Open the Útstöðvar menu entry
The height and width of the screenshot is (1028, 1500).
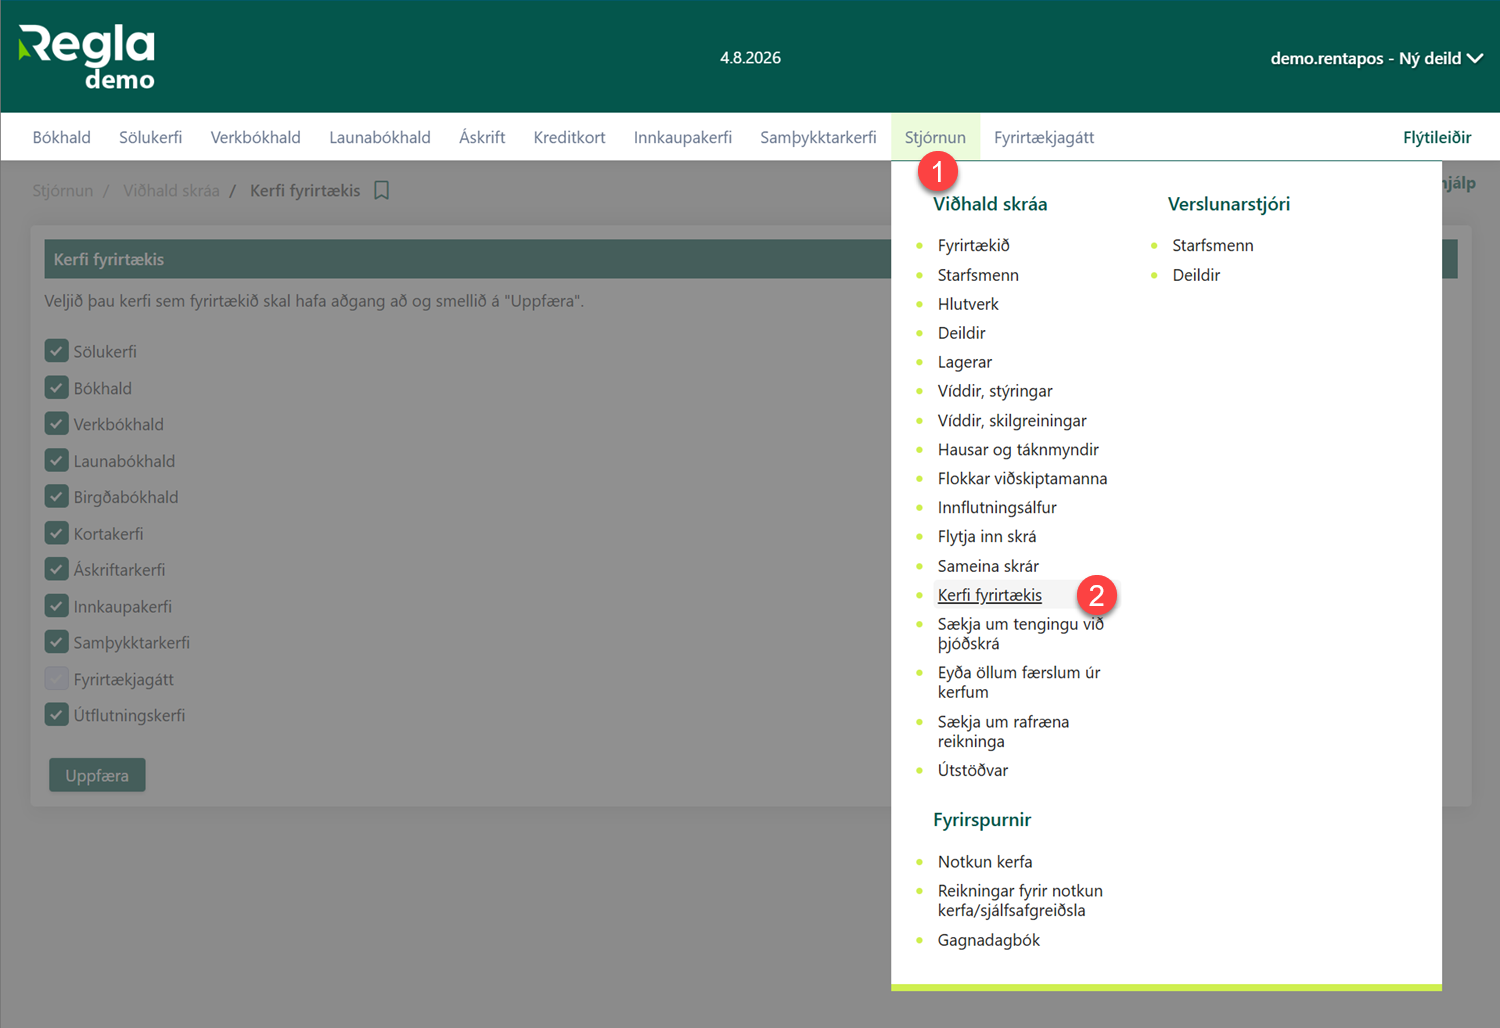tap(972, 770)
